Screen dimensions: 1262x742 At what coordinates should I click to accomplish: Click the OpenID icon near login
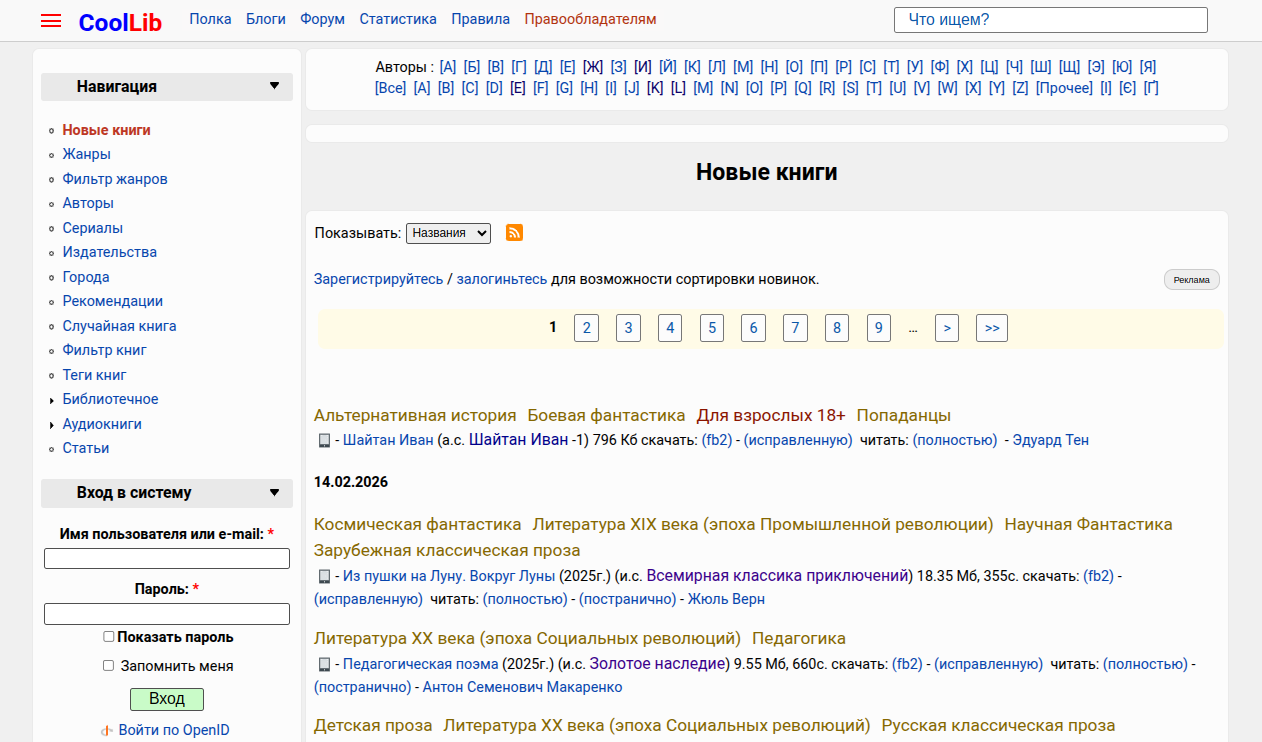click(107, 731)
